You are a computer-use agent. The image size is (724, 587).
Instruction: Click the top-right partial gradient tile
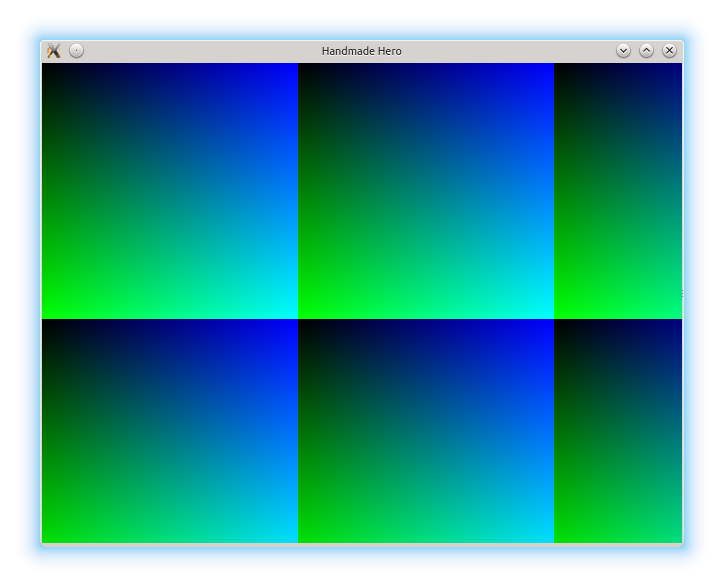[x=618, y=191]
